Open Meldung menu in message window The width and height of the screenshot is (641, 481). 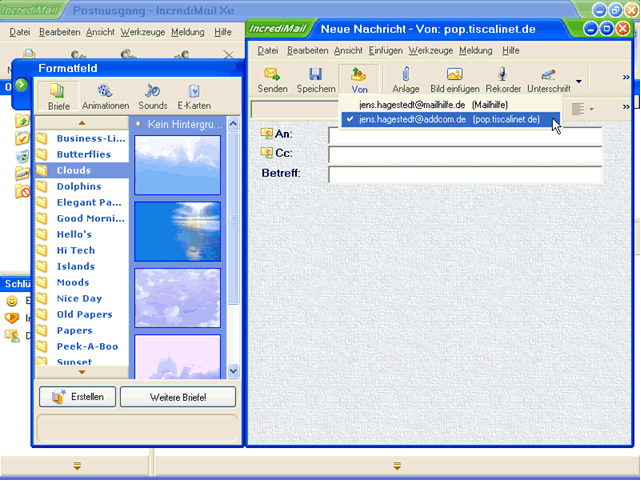[x=475, y=51]
